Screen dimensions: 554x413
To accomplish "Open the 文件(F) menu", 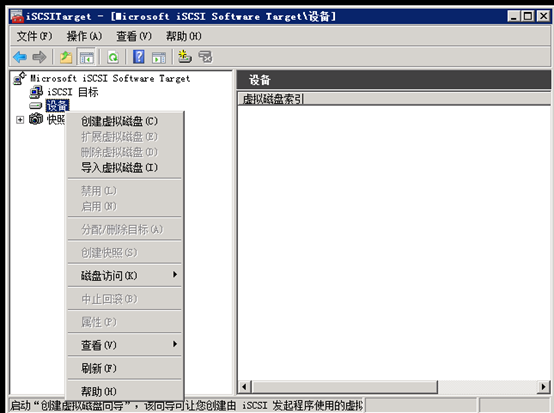I will pos(35,36).
